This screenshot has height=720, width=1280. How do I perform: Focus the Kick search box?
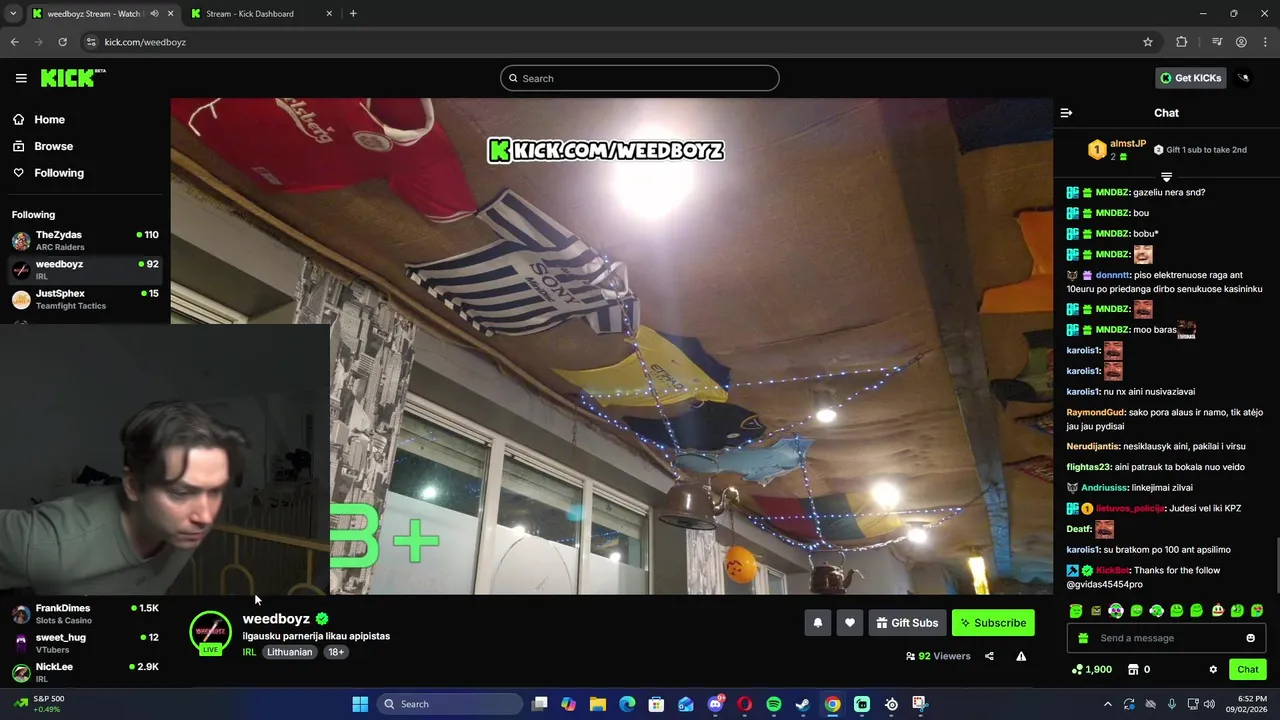click(640, 78)
